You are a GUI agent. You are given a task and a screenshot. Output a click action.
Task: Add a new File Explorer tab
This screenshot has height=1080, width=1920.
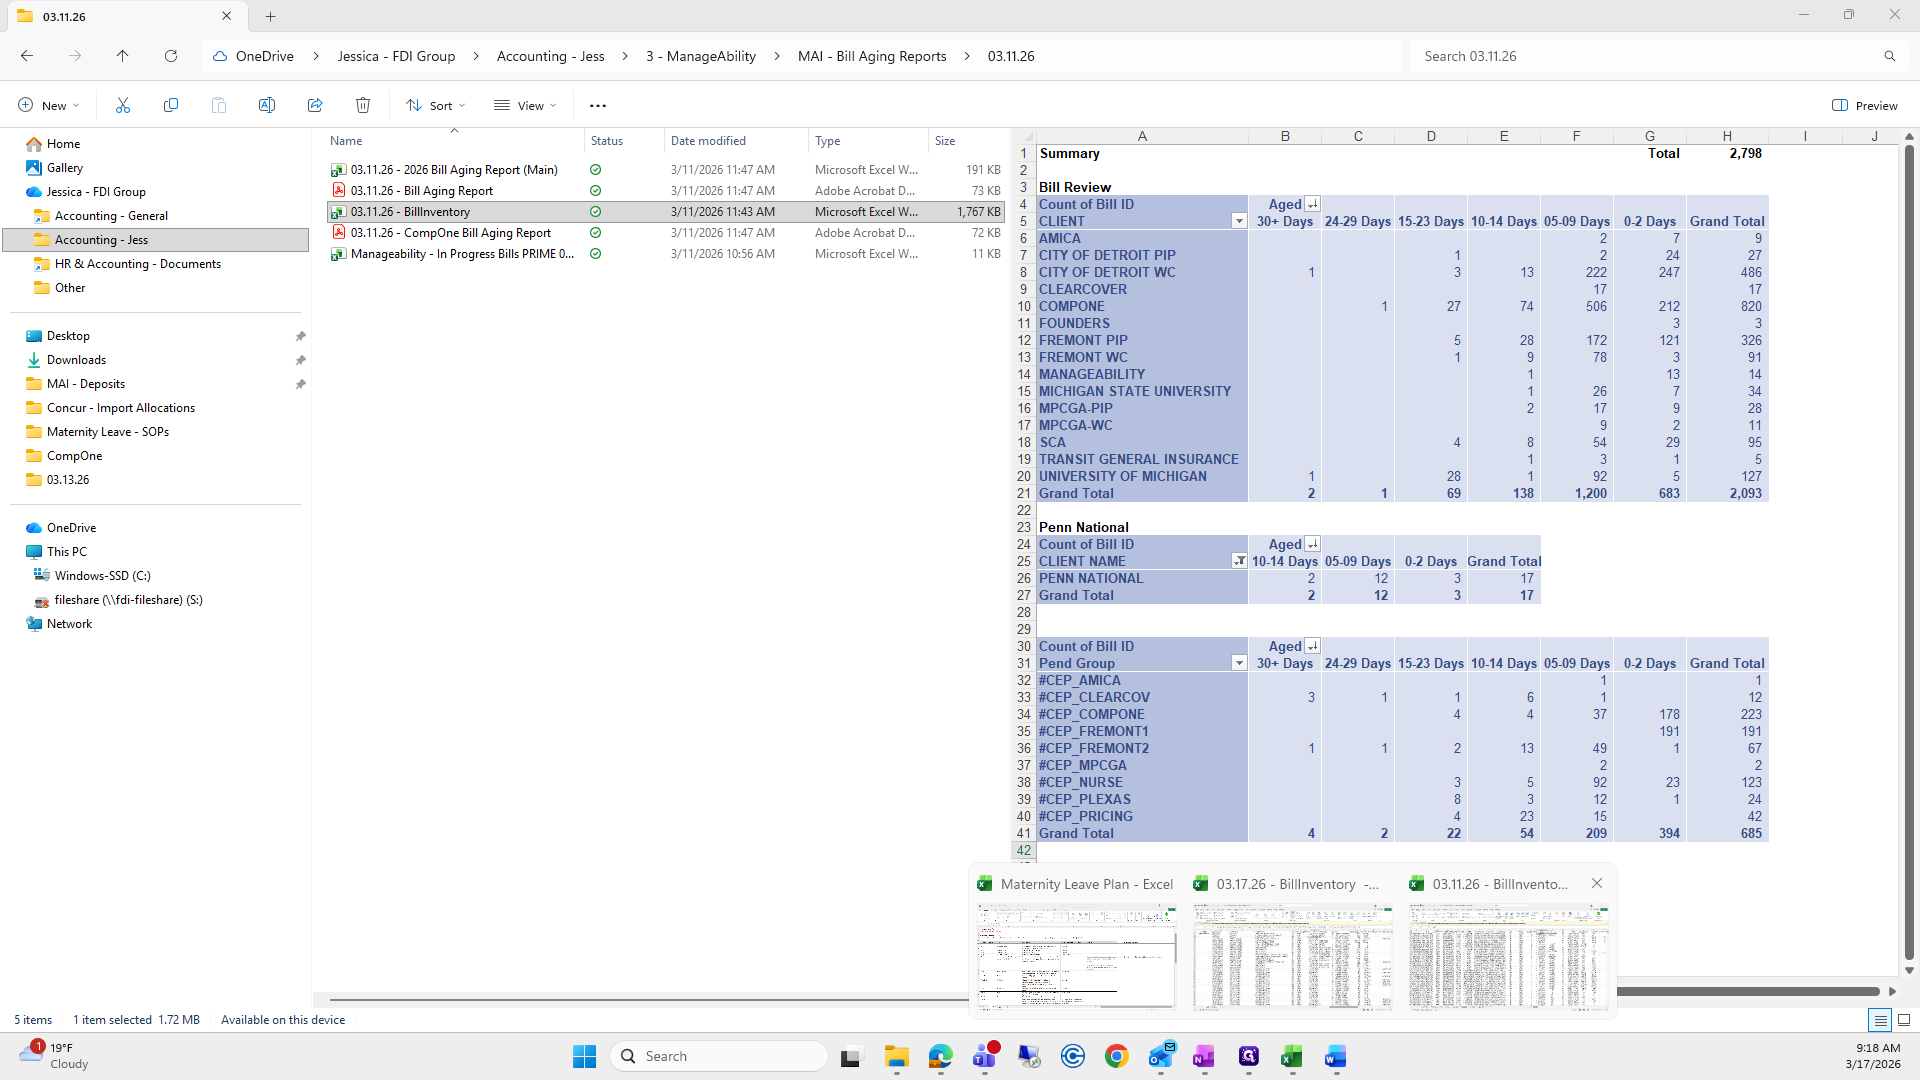(x=270, y=16)
